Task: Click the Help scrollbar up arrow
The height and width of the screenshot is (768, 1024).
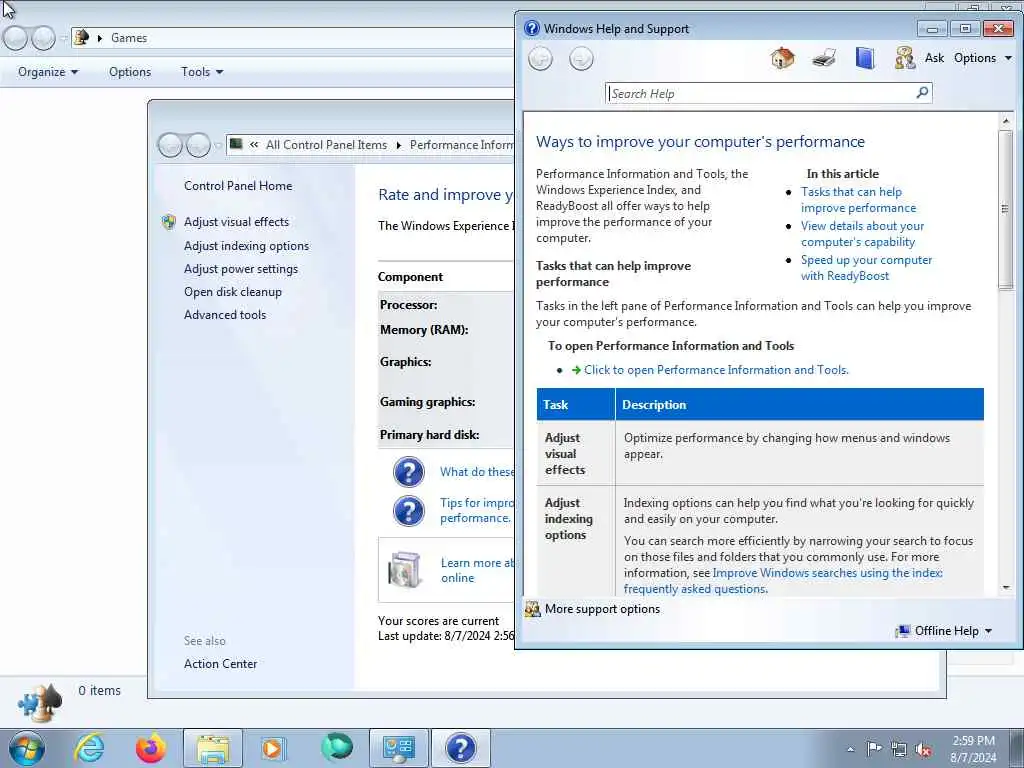Action: (1006, 121)
